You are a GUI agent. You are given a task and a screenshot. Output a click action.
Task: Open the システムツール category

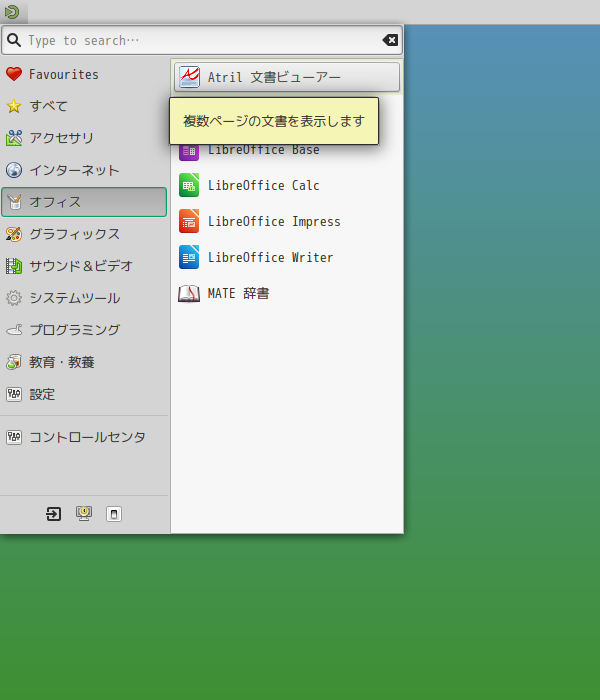pyautogui.click(x=84, y=298)
